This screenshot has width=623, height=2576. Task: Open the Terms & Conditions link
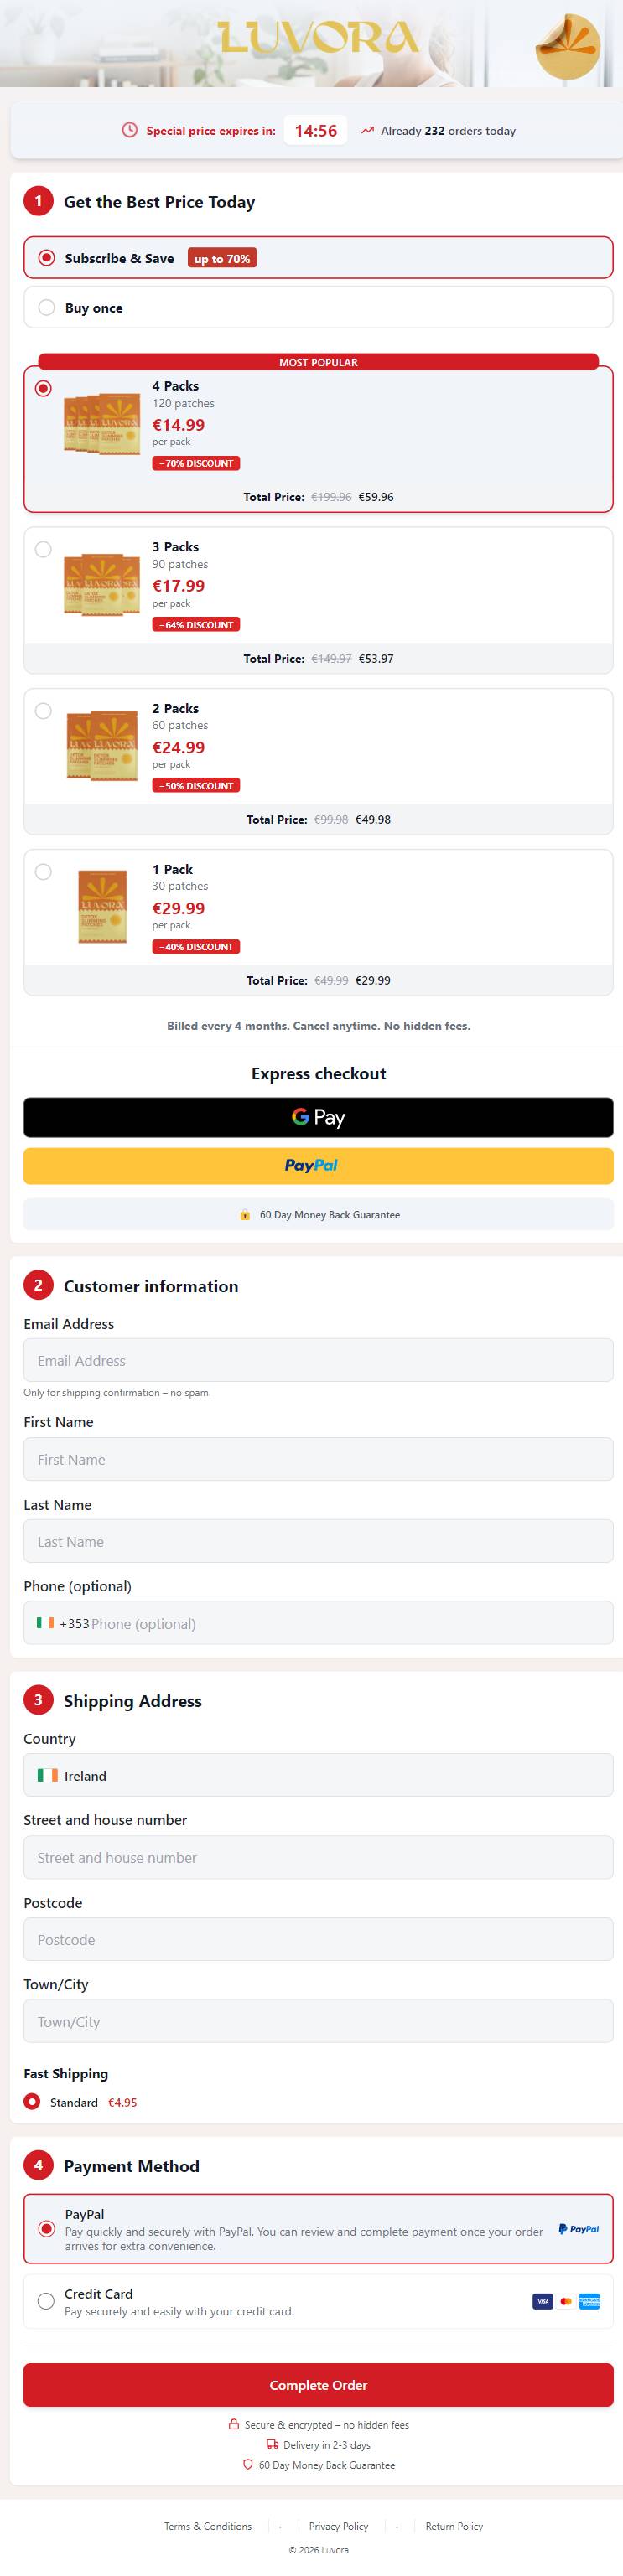click(x=208, y=2526)
